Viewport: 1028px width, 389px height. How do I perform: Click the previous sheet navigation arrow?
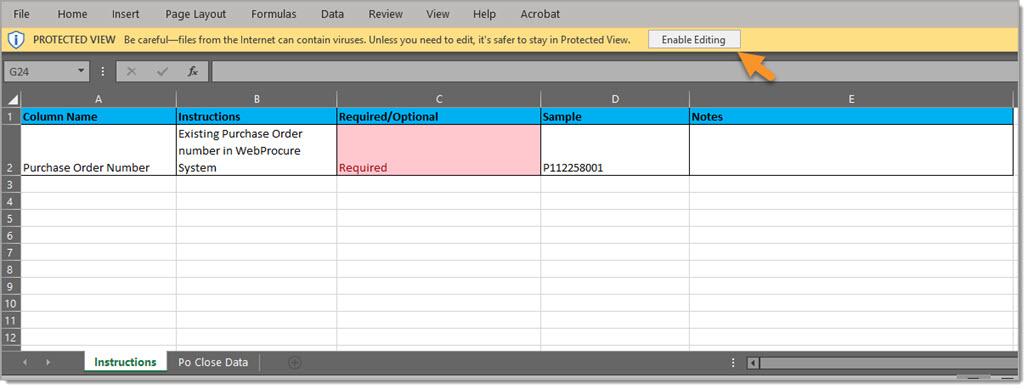tap(25, 362)
